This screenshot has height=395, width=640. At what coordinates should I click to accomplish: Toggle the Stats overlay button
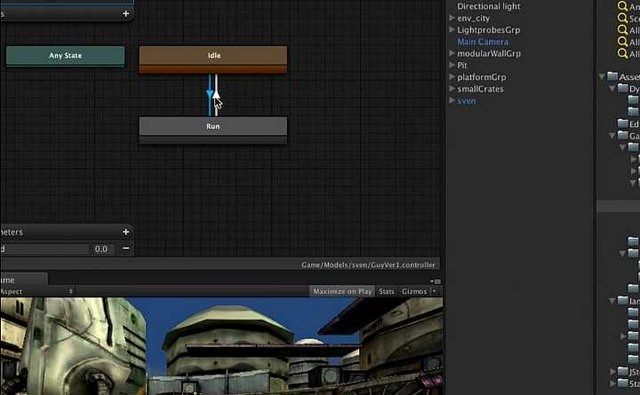point(386,291)
